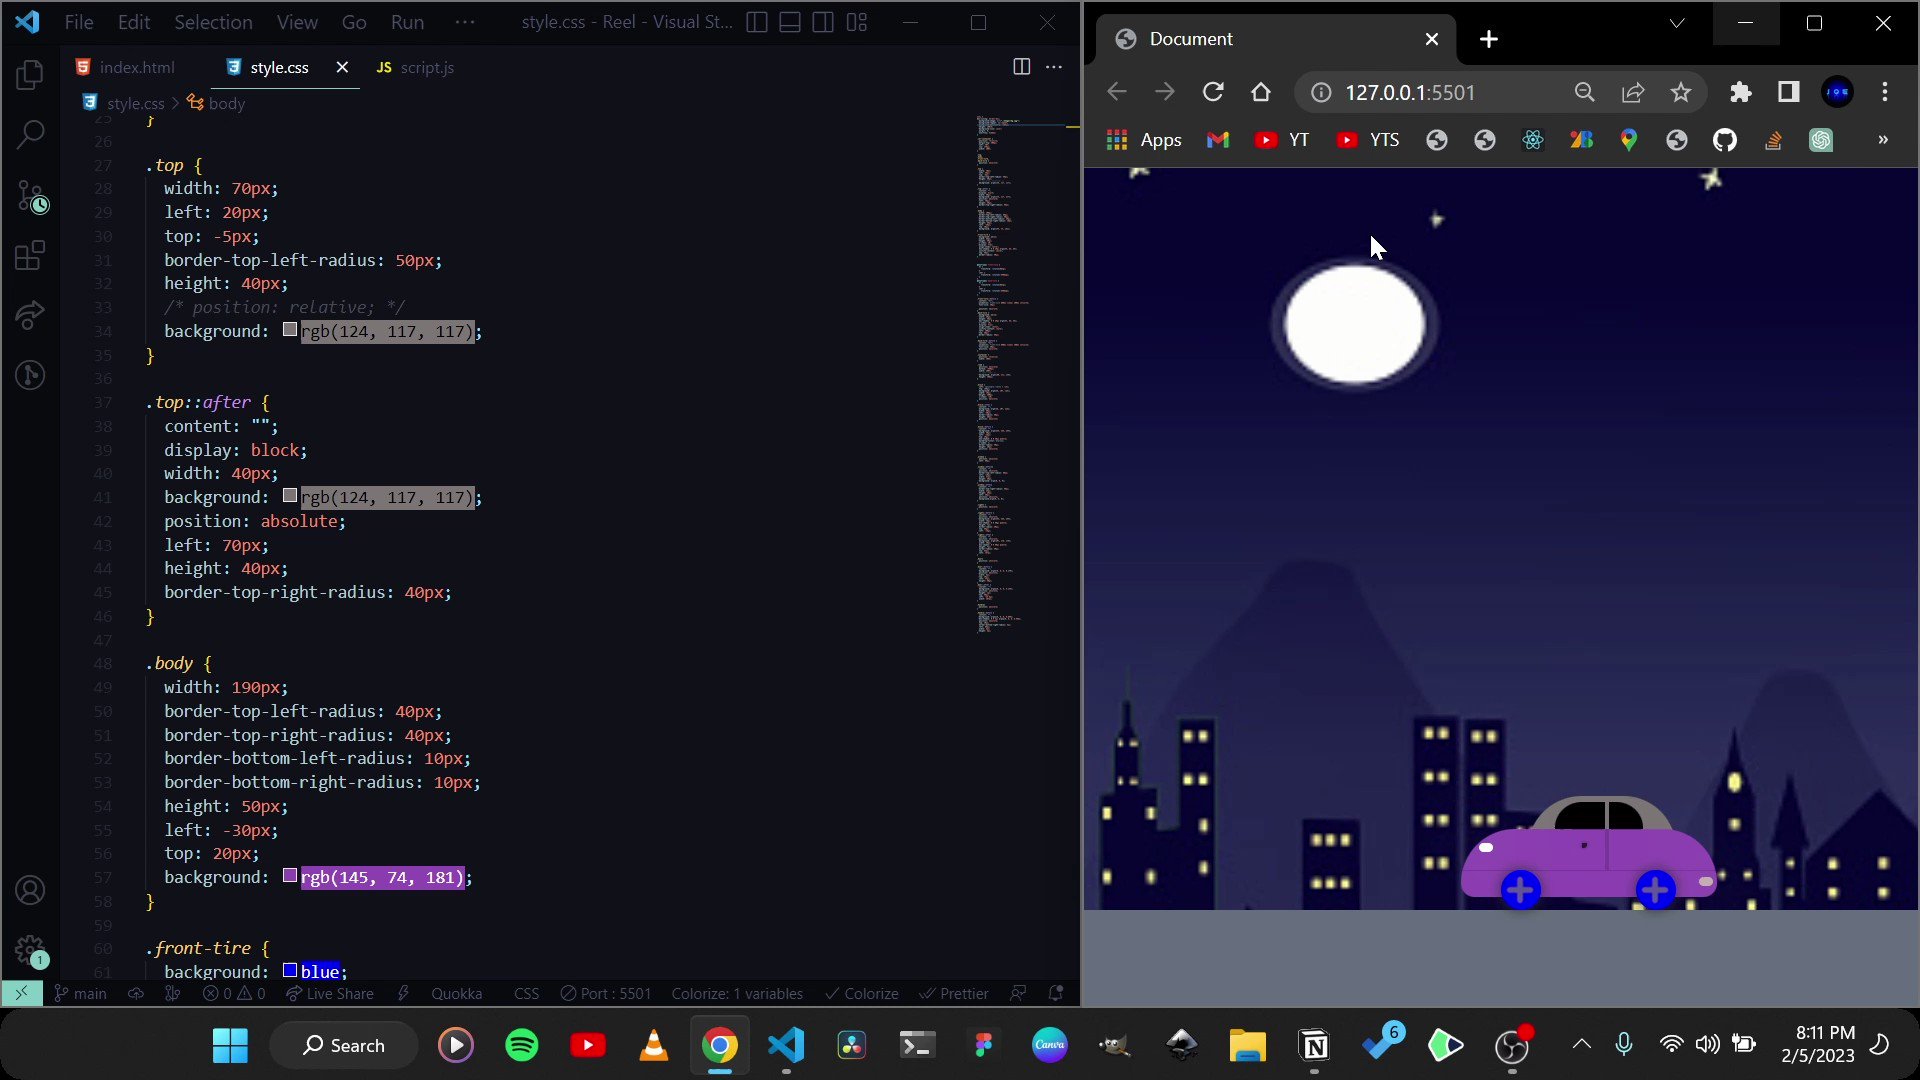Toggle primary side bar layout icon

pyautogui.click(x=757, y=22)
